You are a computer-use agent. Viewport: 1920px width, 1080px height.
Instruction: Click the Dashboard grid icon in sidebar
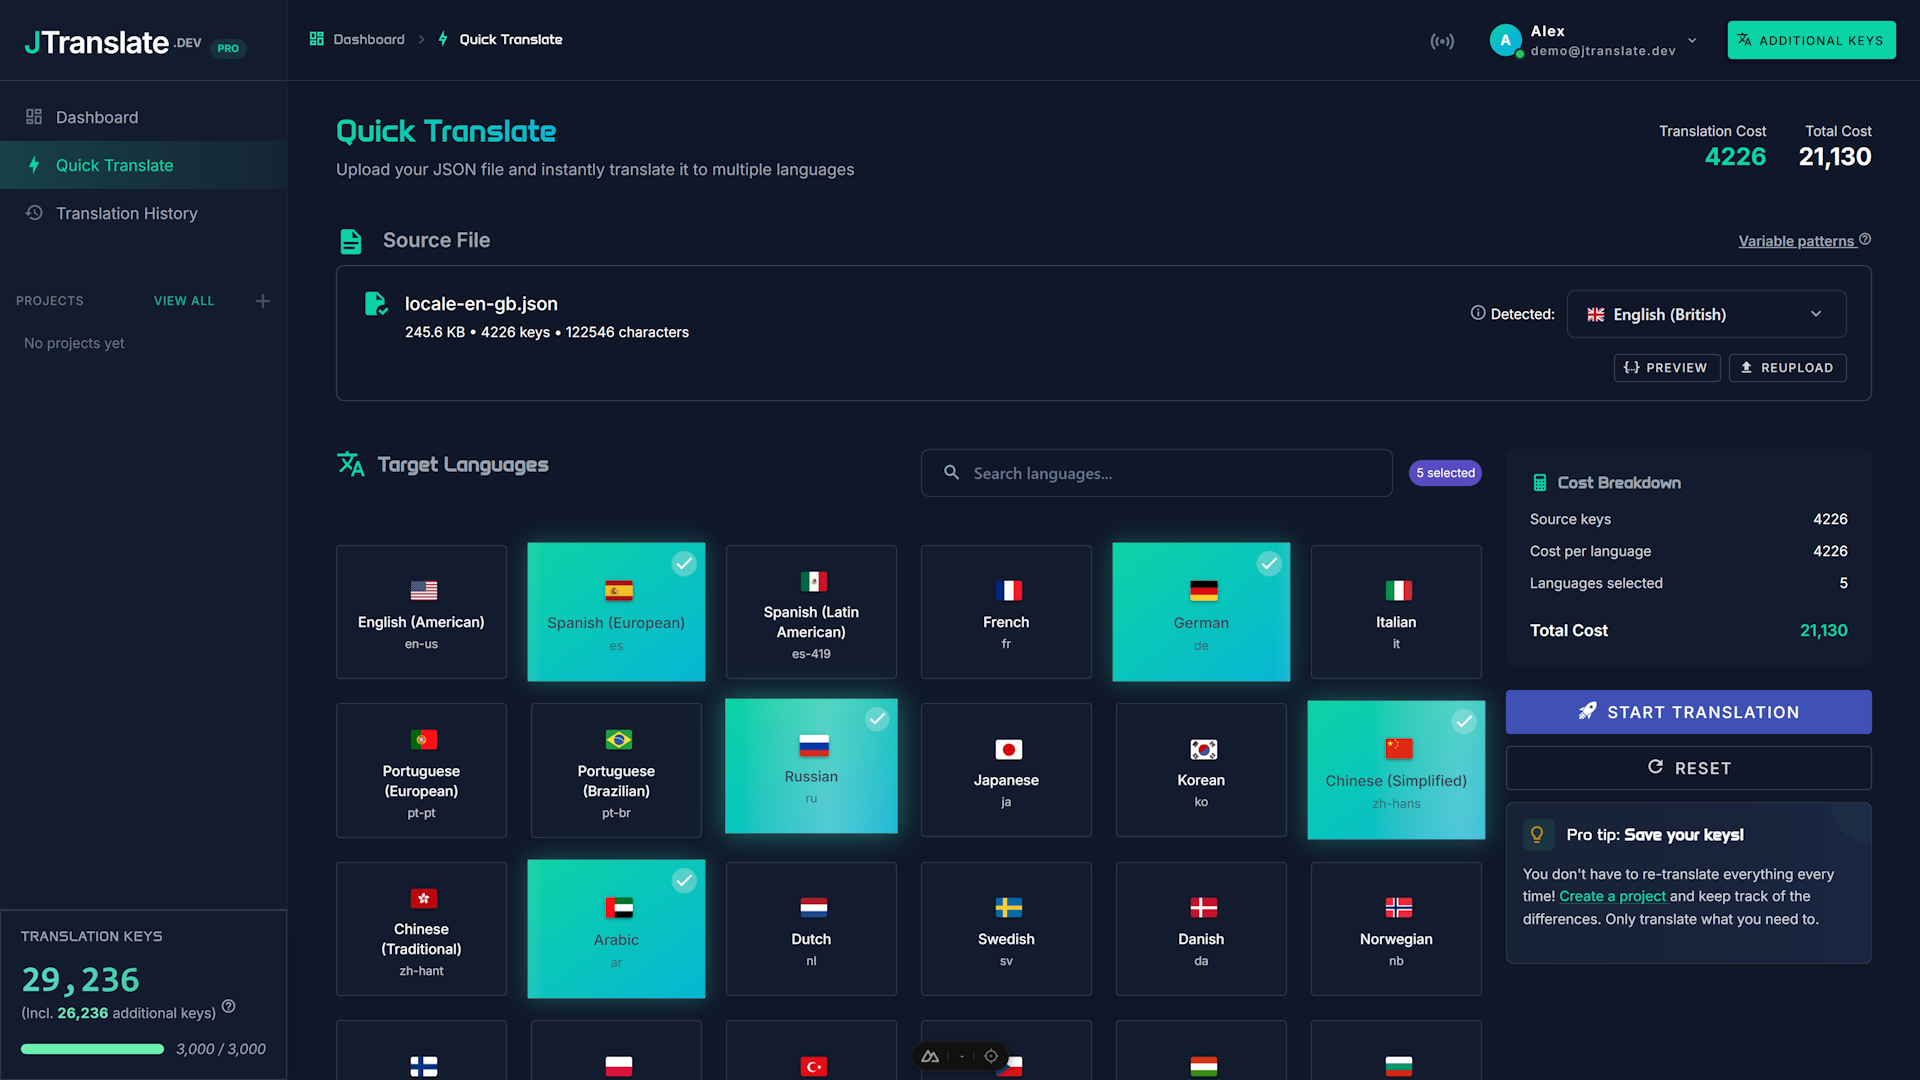(x=34, y=117)
